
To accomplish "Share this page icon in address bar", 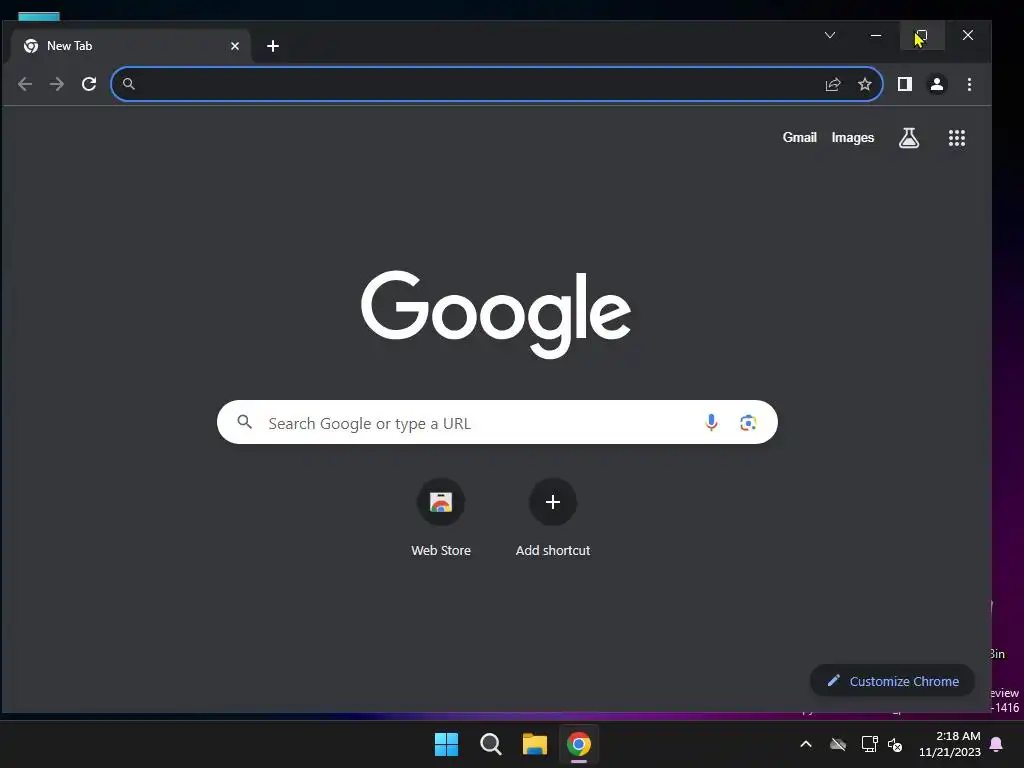I will tap(833, 84).
